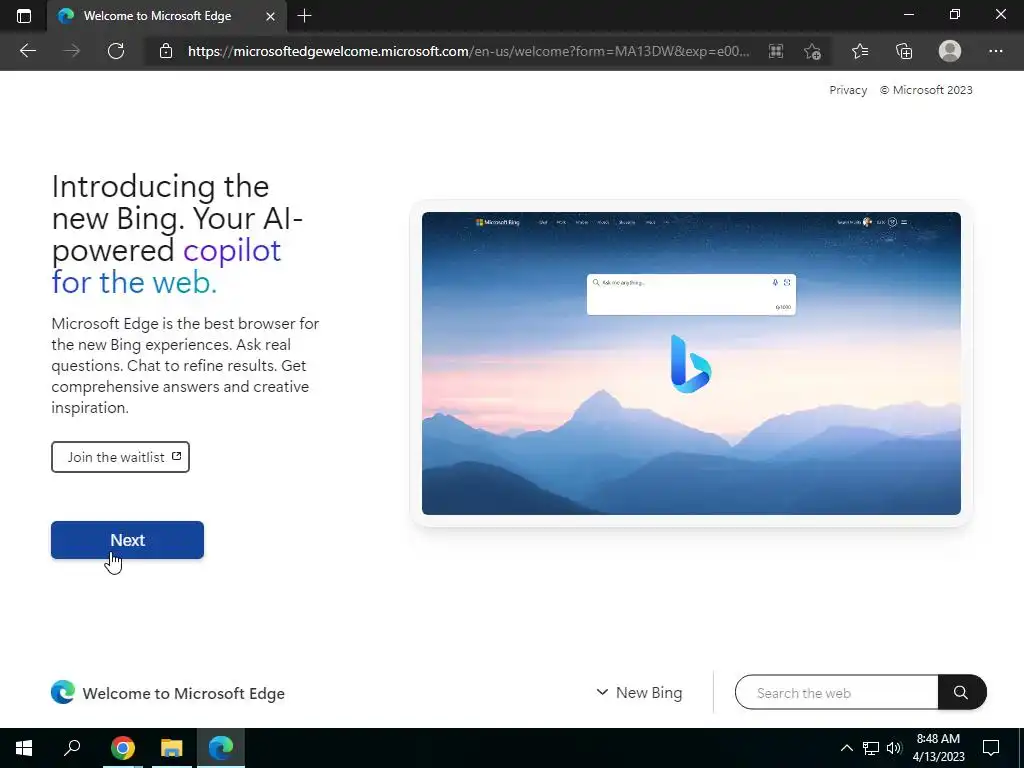The width and height of the screenshot is (1024, 768).
Task: Click the 'Introducing the new Bing' heading
Action: point(177,234)
